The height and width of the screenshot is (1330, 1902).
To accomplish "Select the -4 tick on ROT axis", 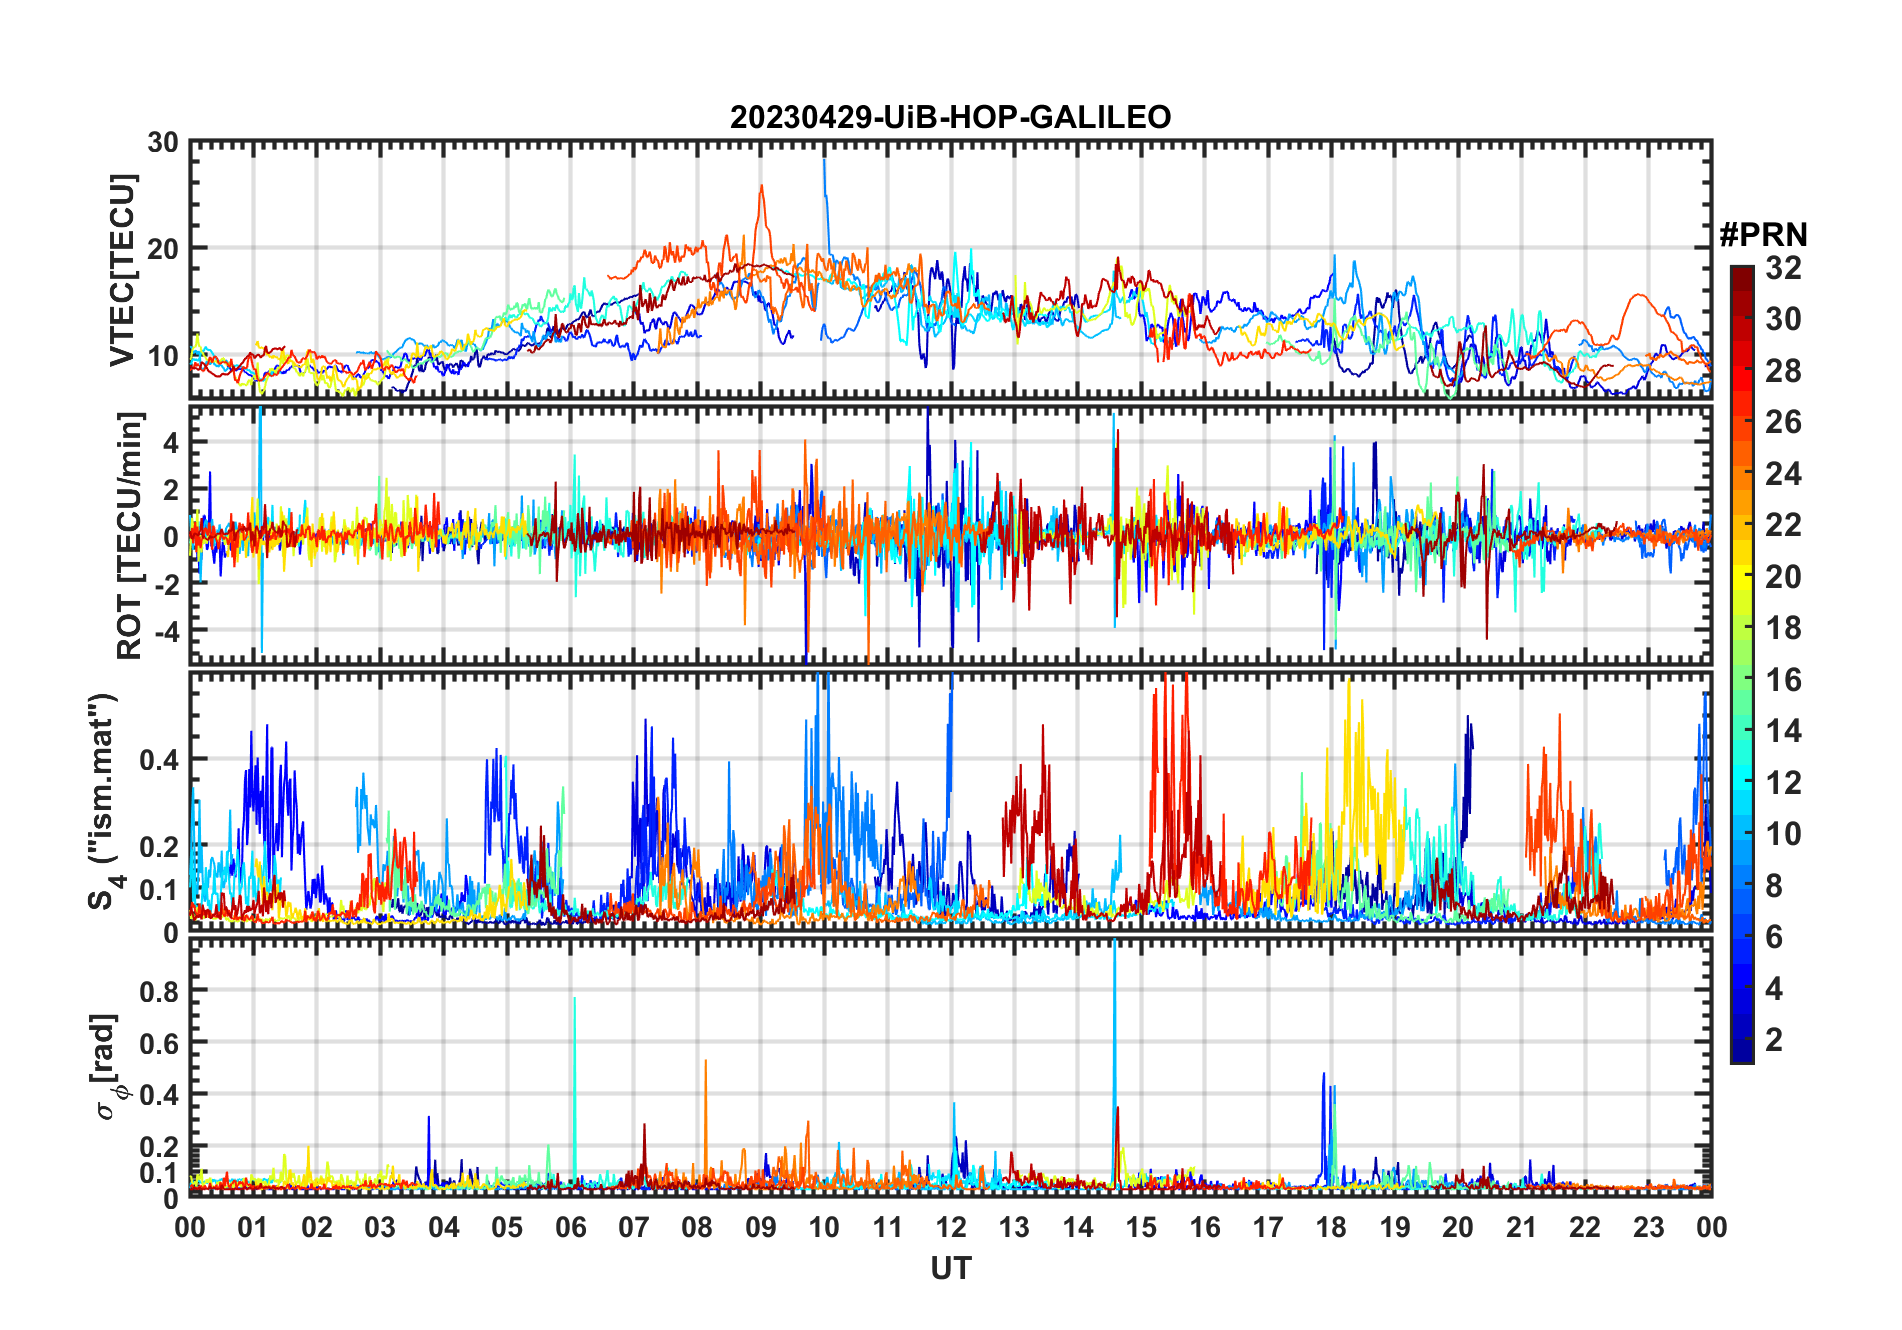I will point(167,631).
